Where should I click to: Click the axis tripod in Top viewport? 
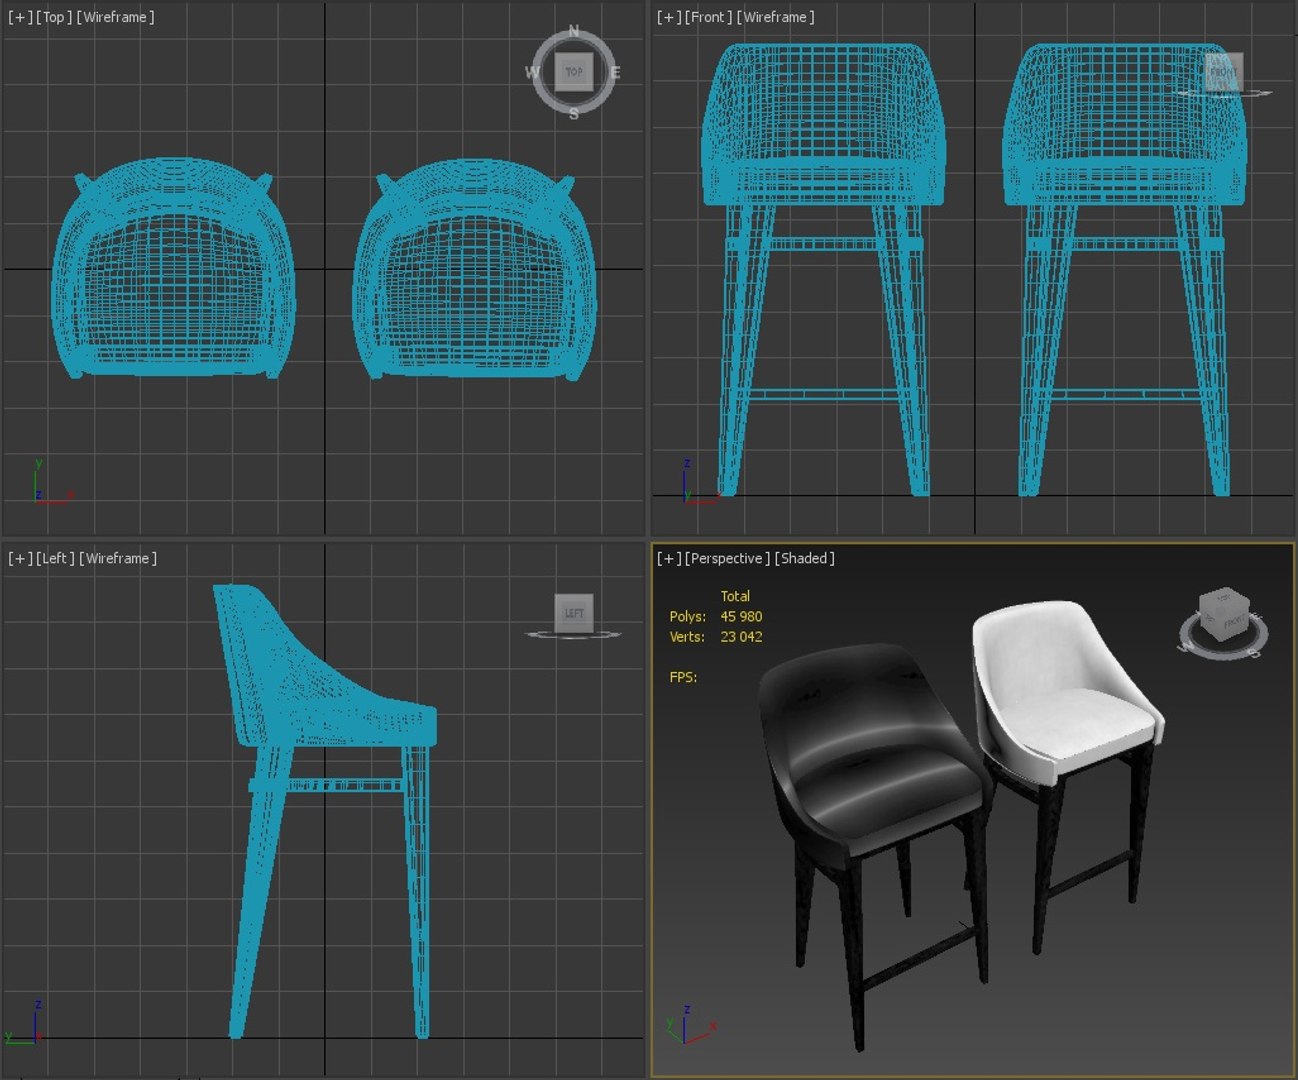(x=52, y=482)
